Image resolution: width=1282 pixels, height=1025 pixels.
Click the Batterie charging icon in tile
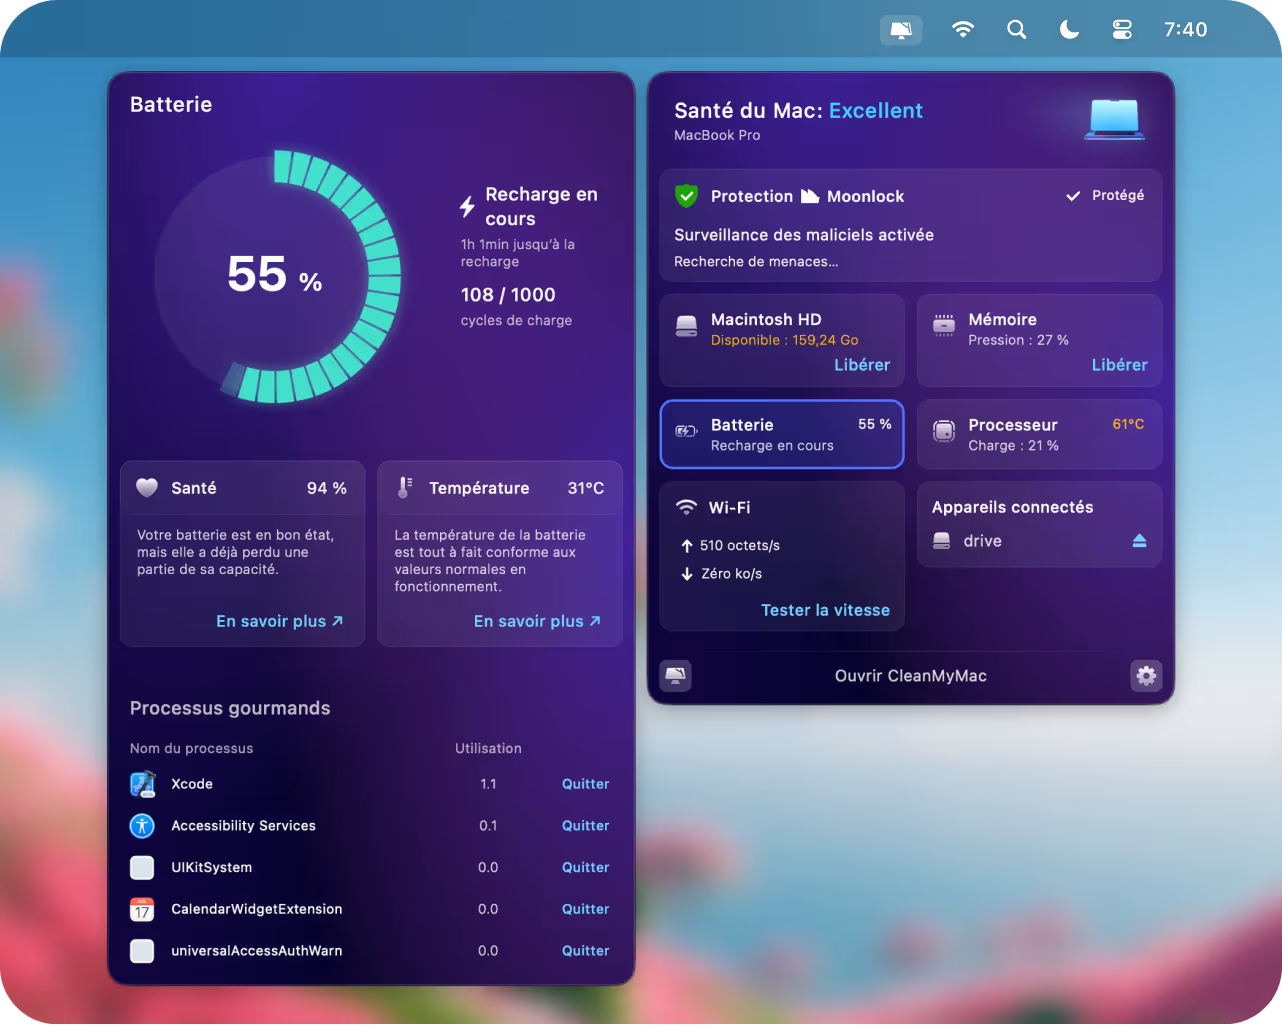pos(686,431)
